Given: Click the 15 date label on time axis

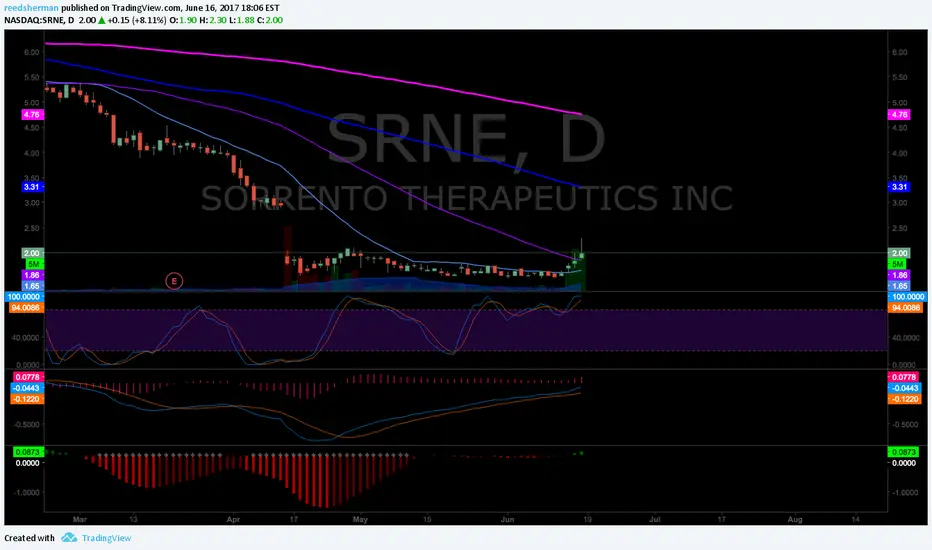Looking at the screenshot, I should pos(427,519).
